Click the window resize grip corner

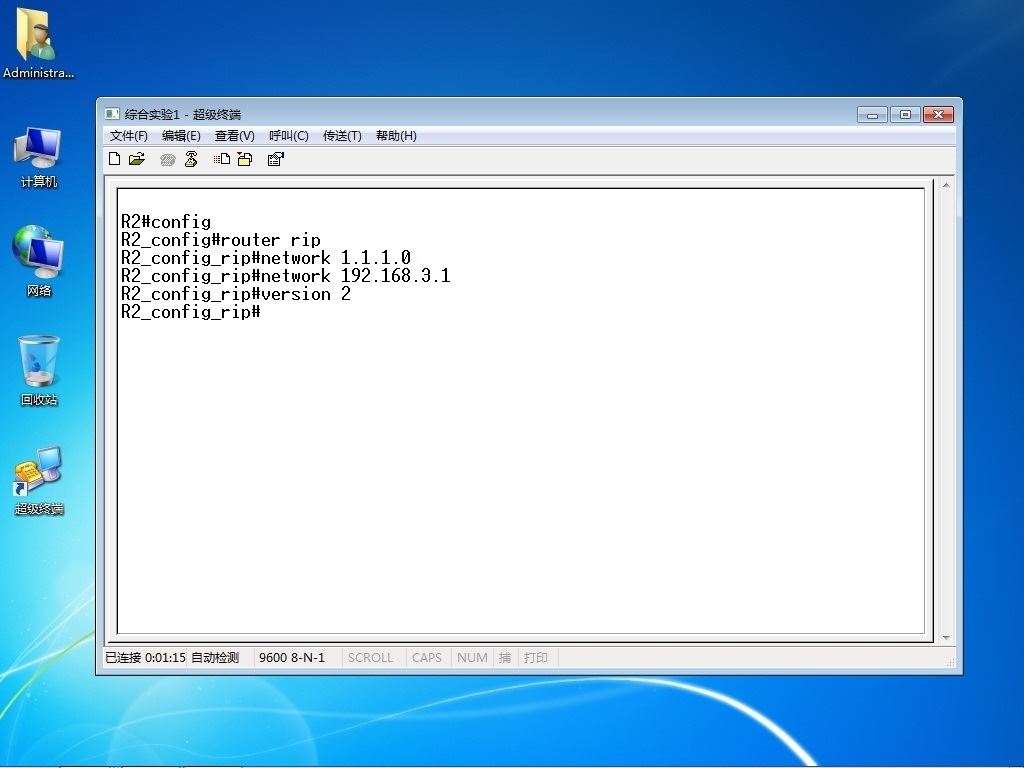tap(950, 662)
